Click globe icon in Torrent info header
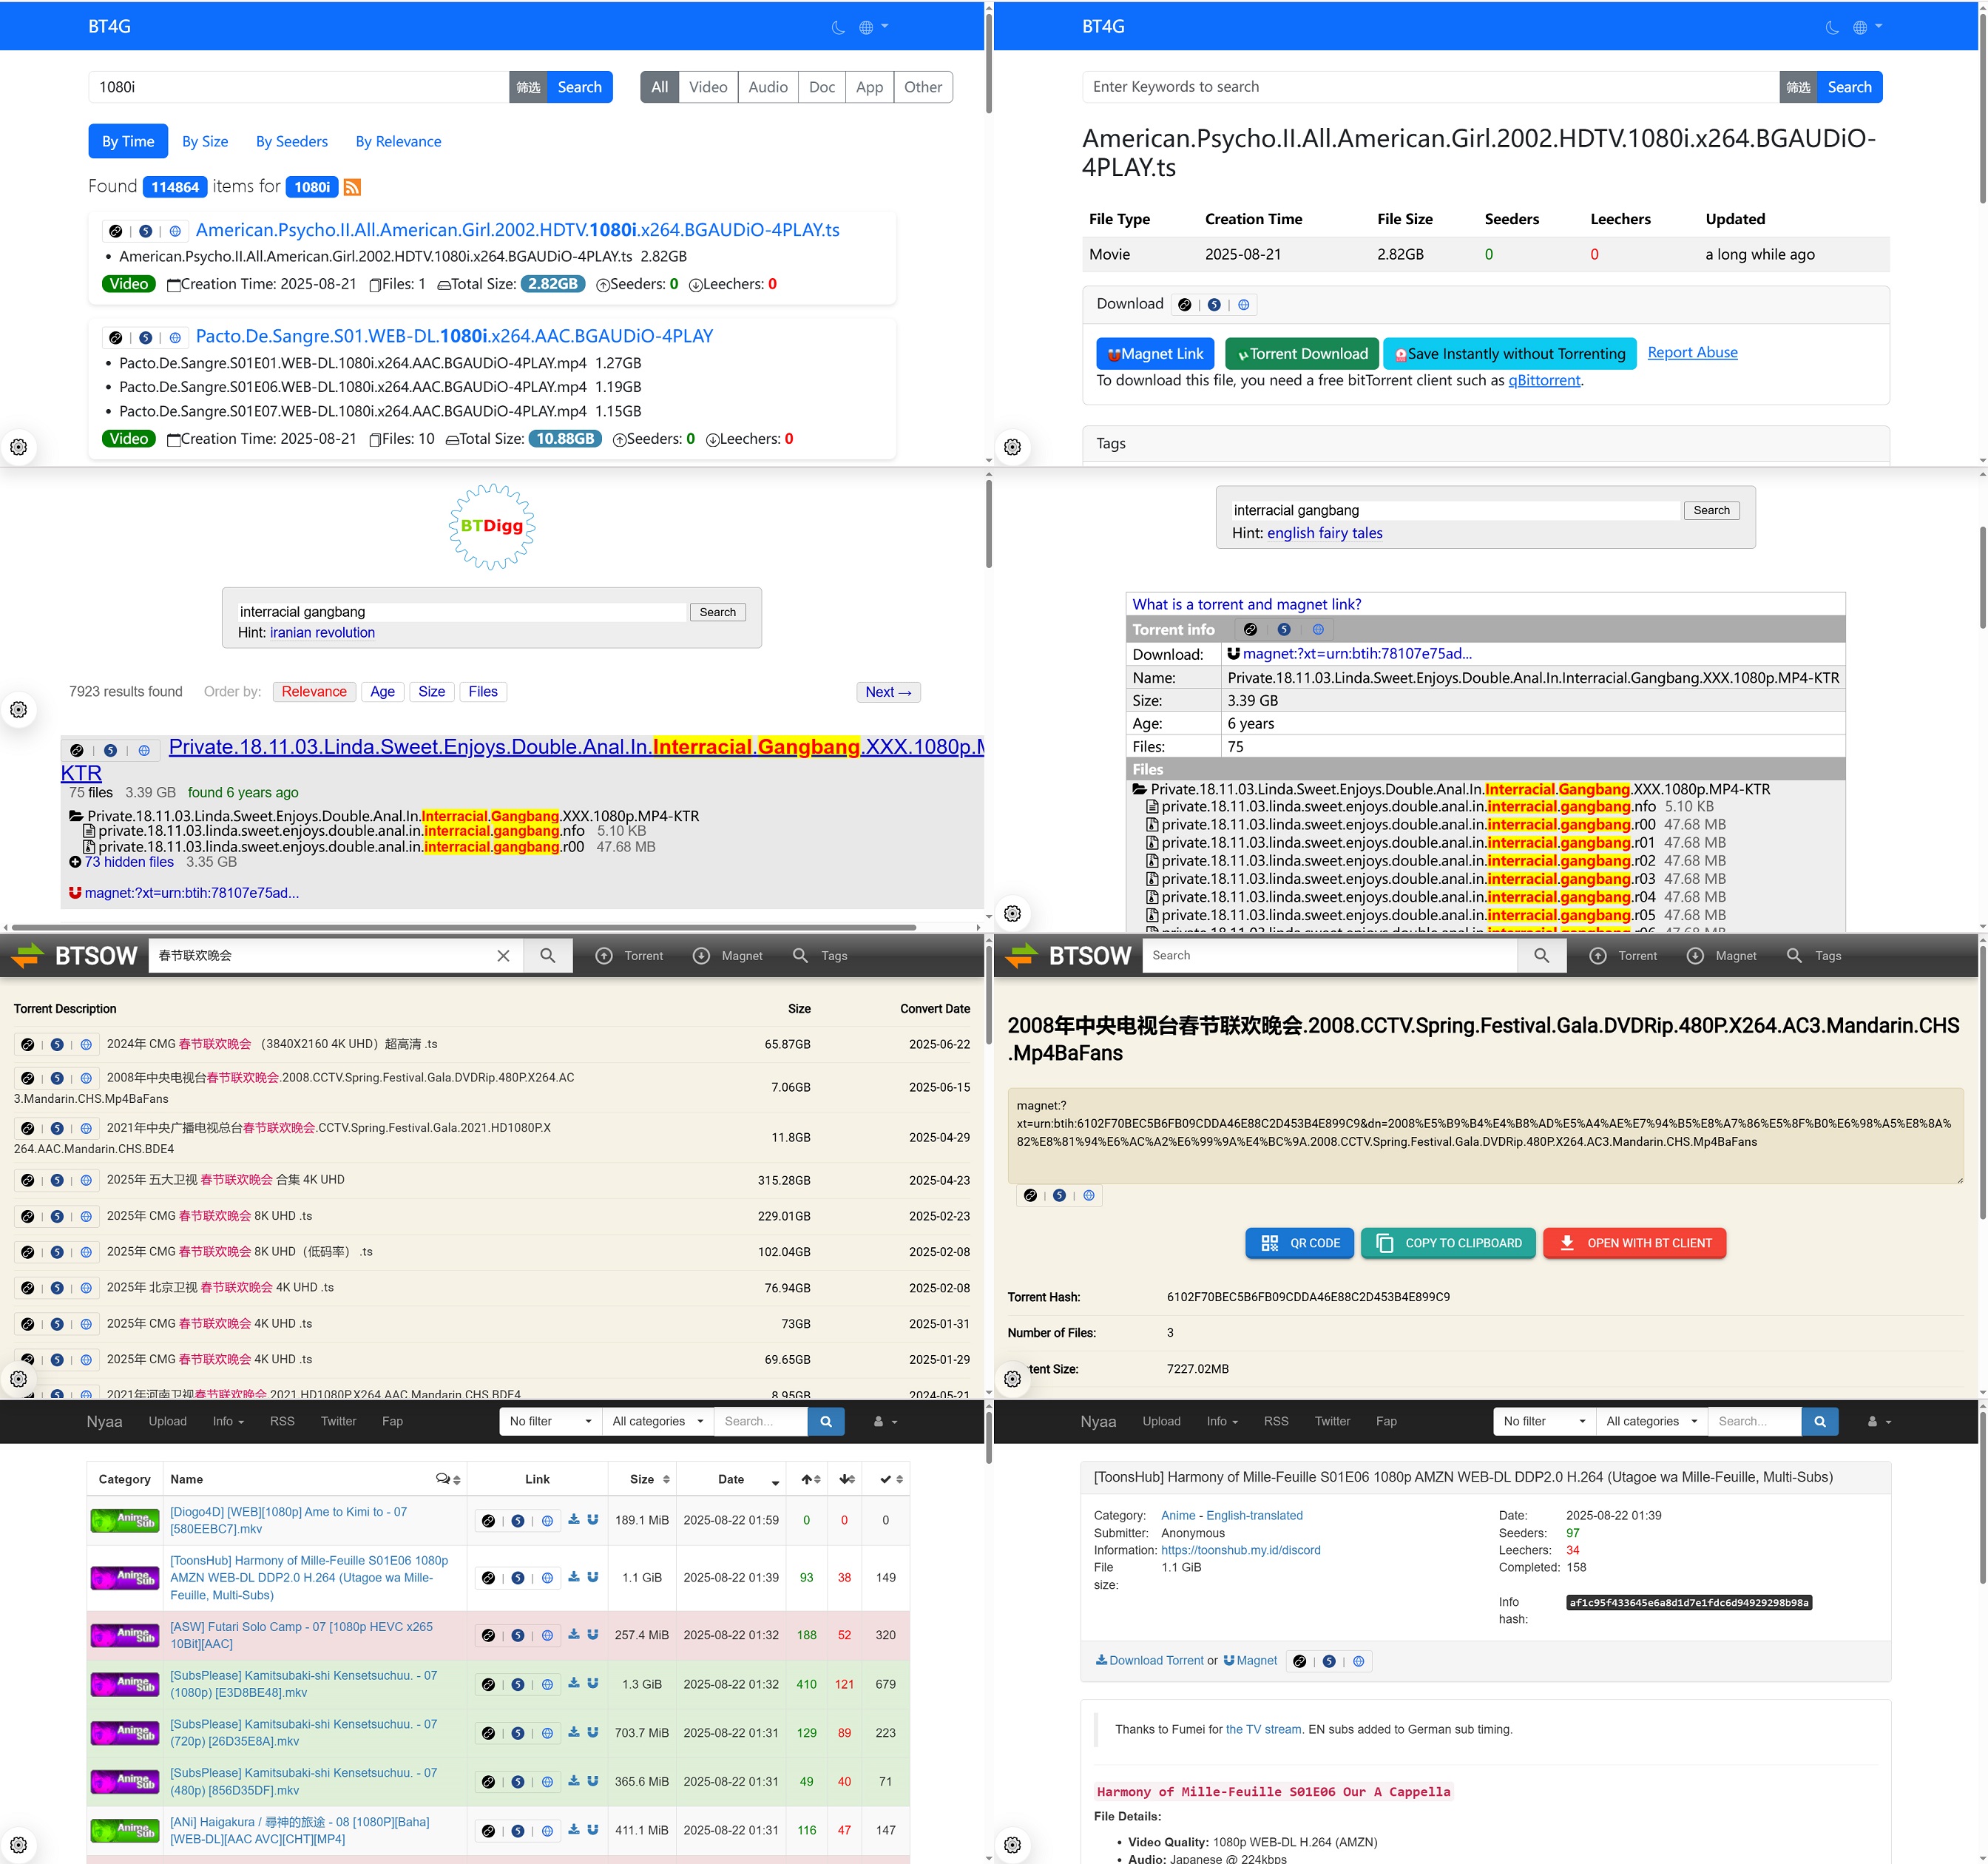 1318,630
